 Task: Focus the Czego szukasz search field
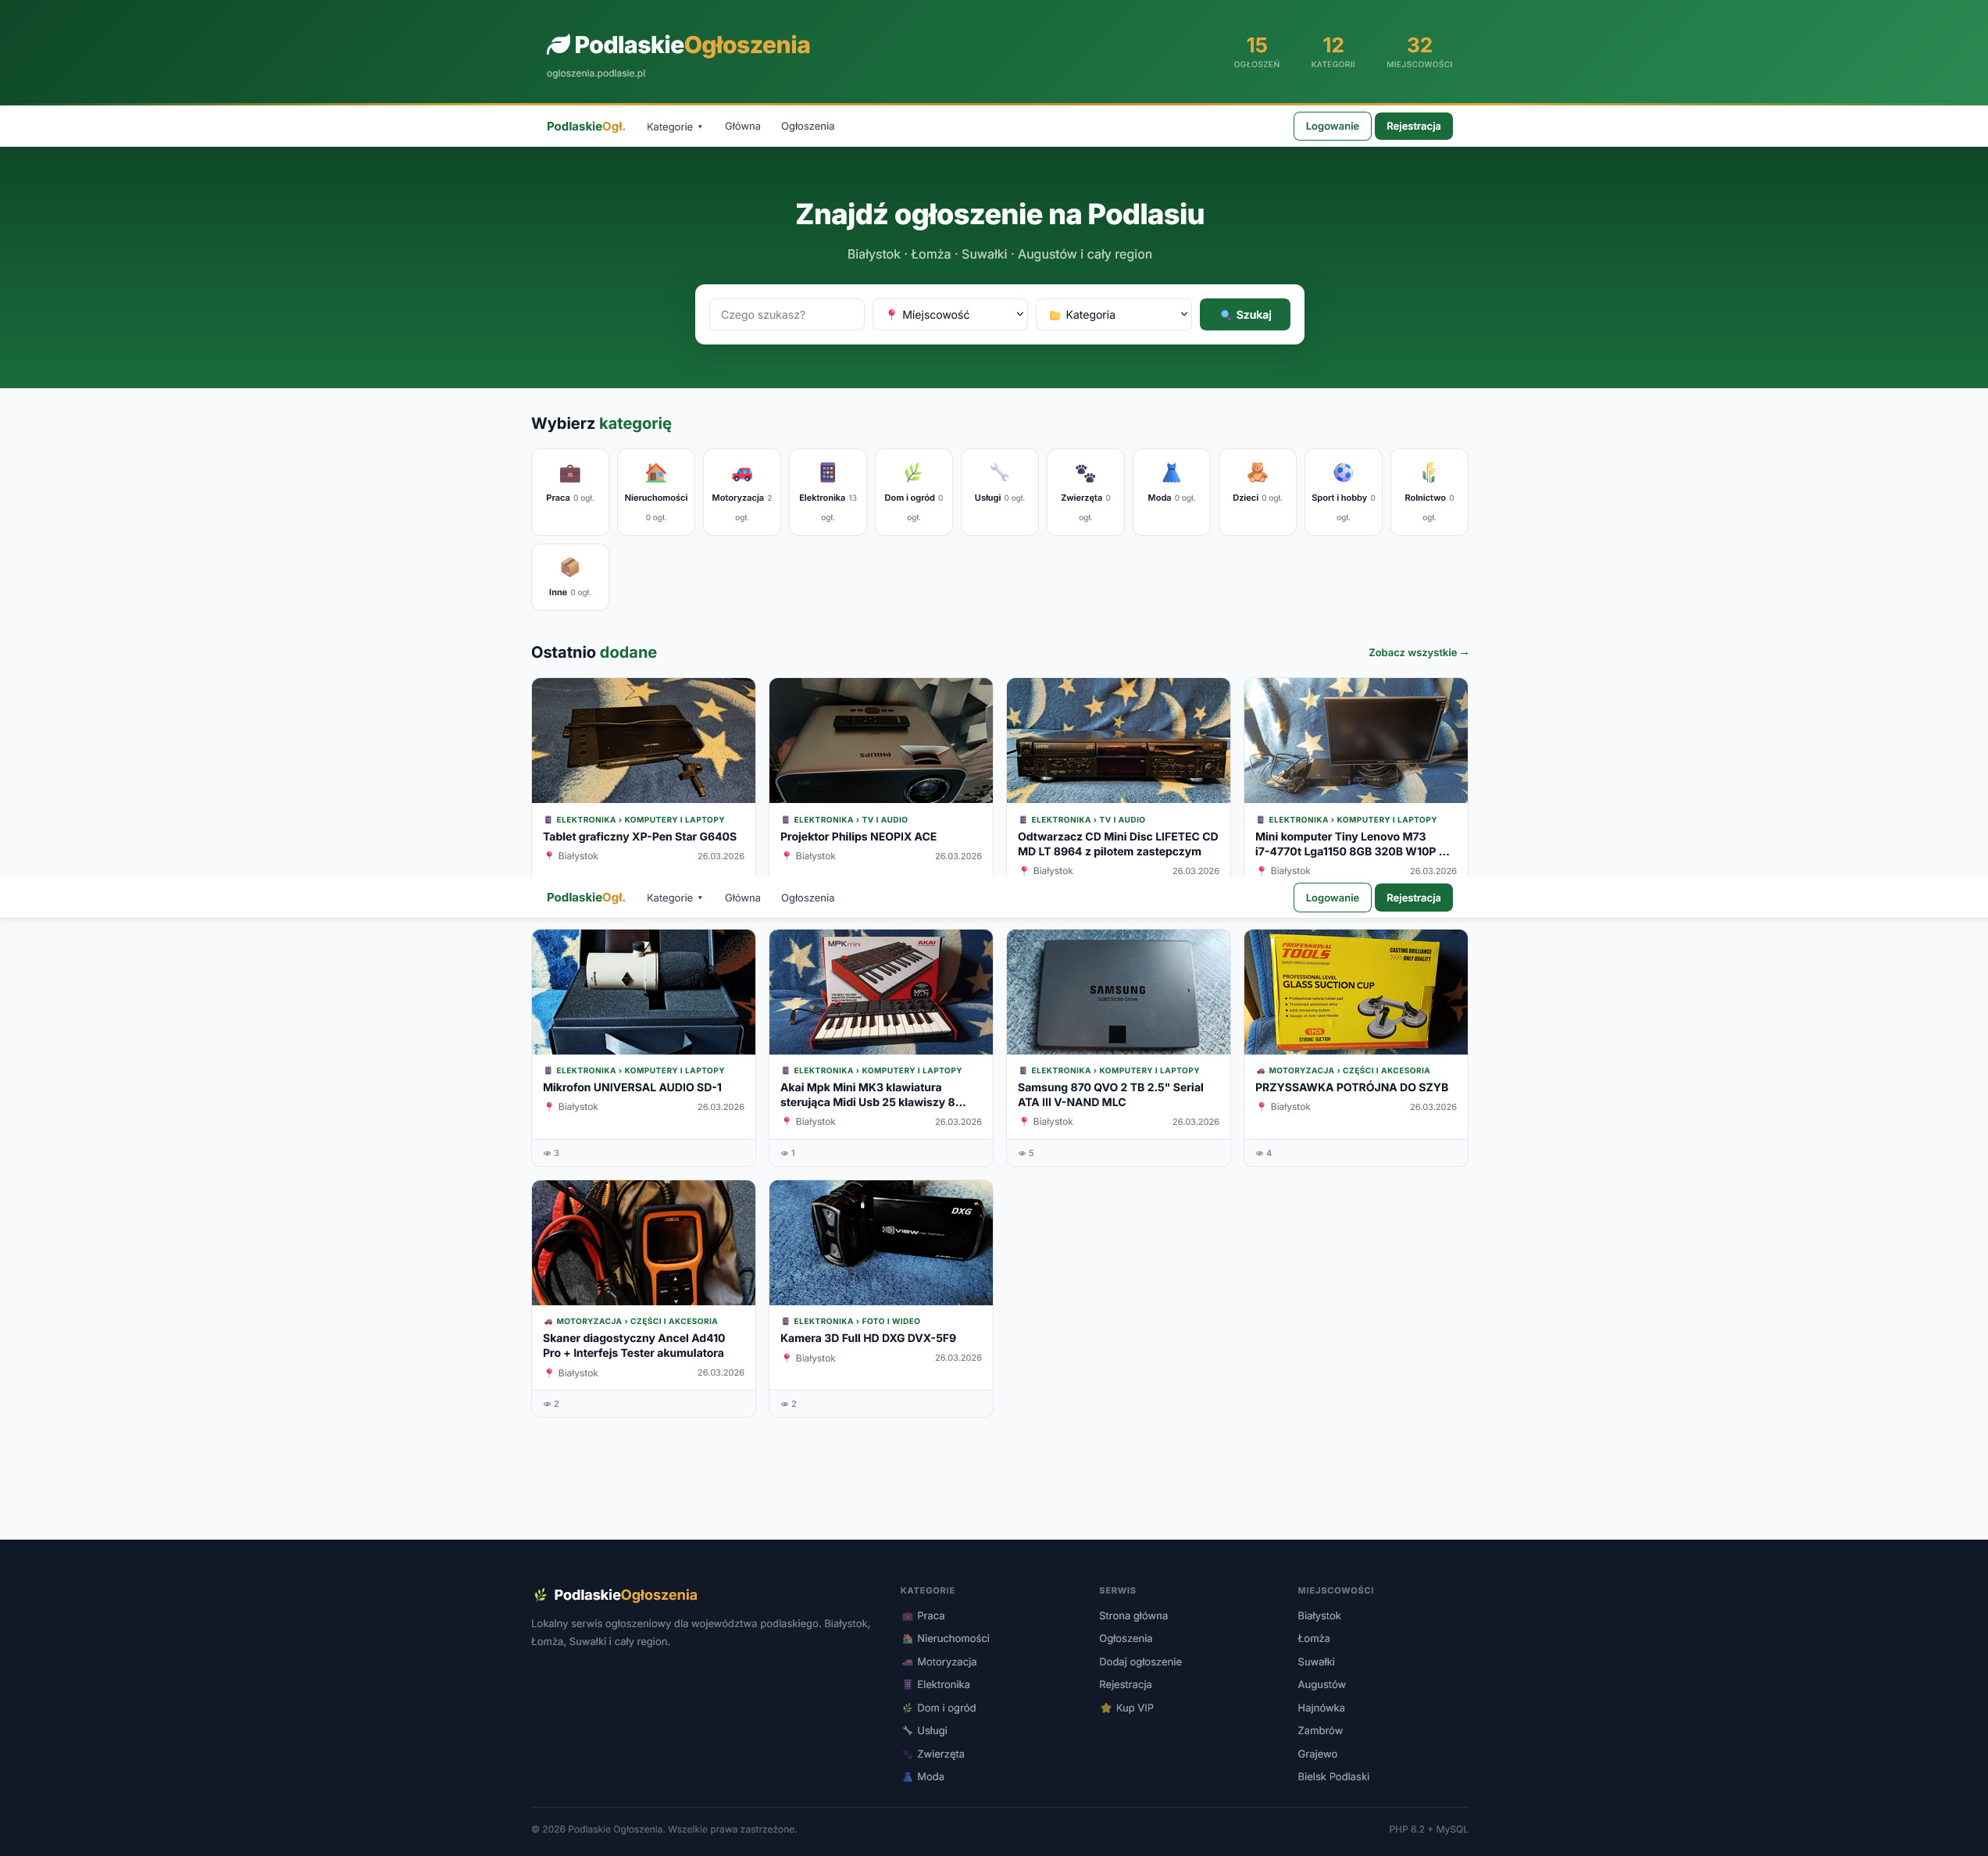coord(786,314)
